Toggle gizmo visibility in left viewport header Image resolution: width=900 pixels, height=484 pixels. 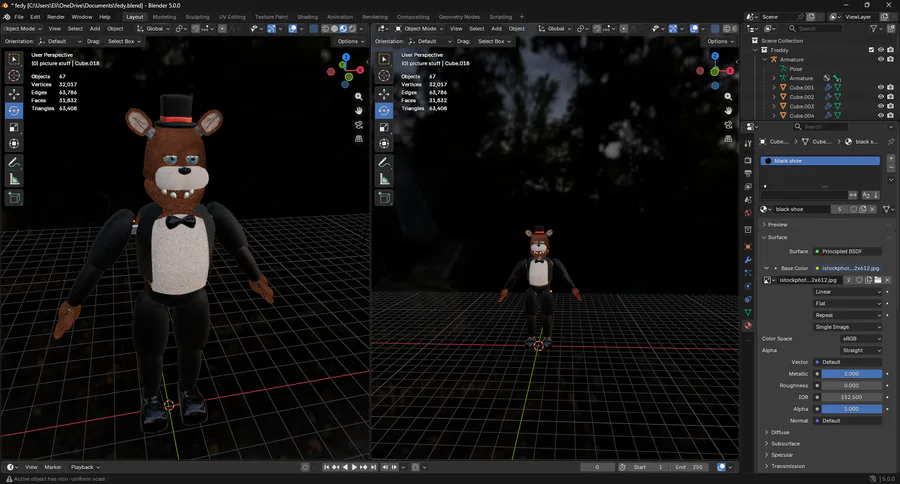coord(271,29)
